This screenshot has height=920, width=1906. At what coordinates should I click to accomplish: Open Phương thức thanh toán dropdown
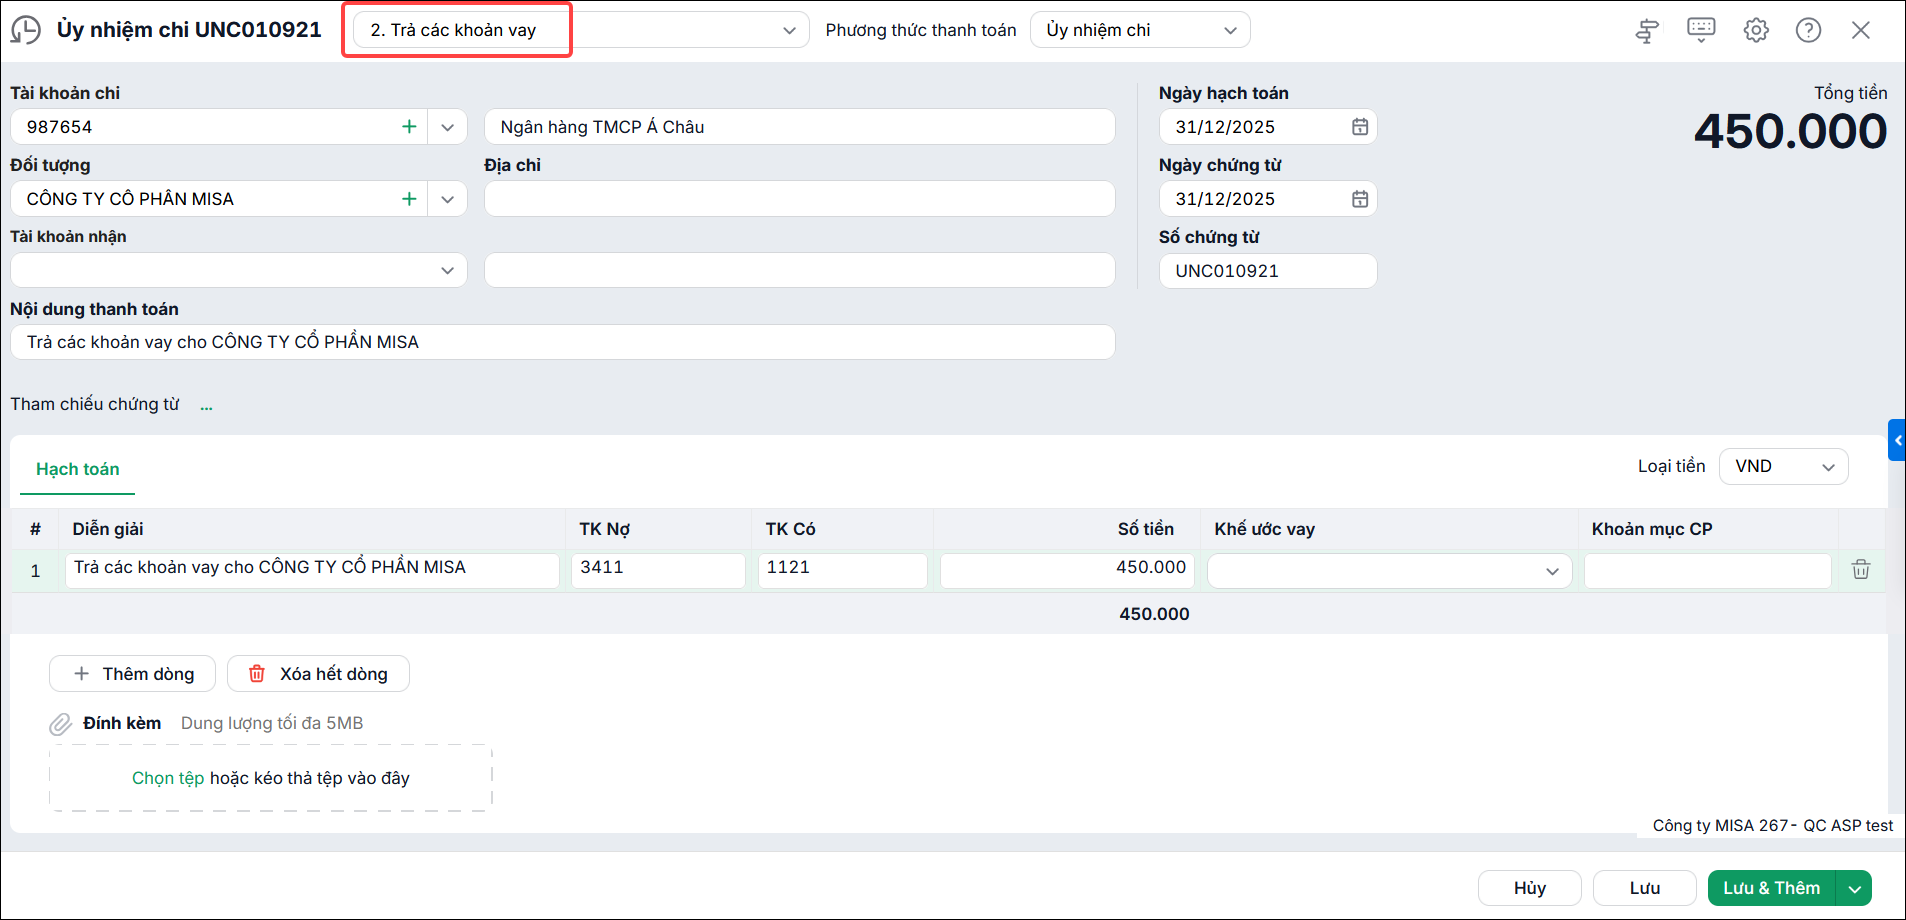[1140, 30]
